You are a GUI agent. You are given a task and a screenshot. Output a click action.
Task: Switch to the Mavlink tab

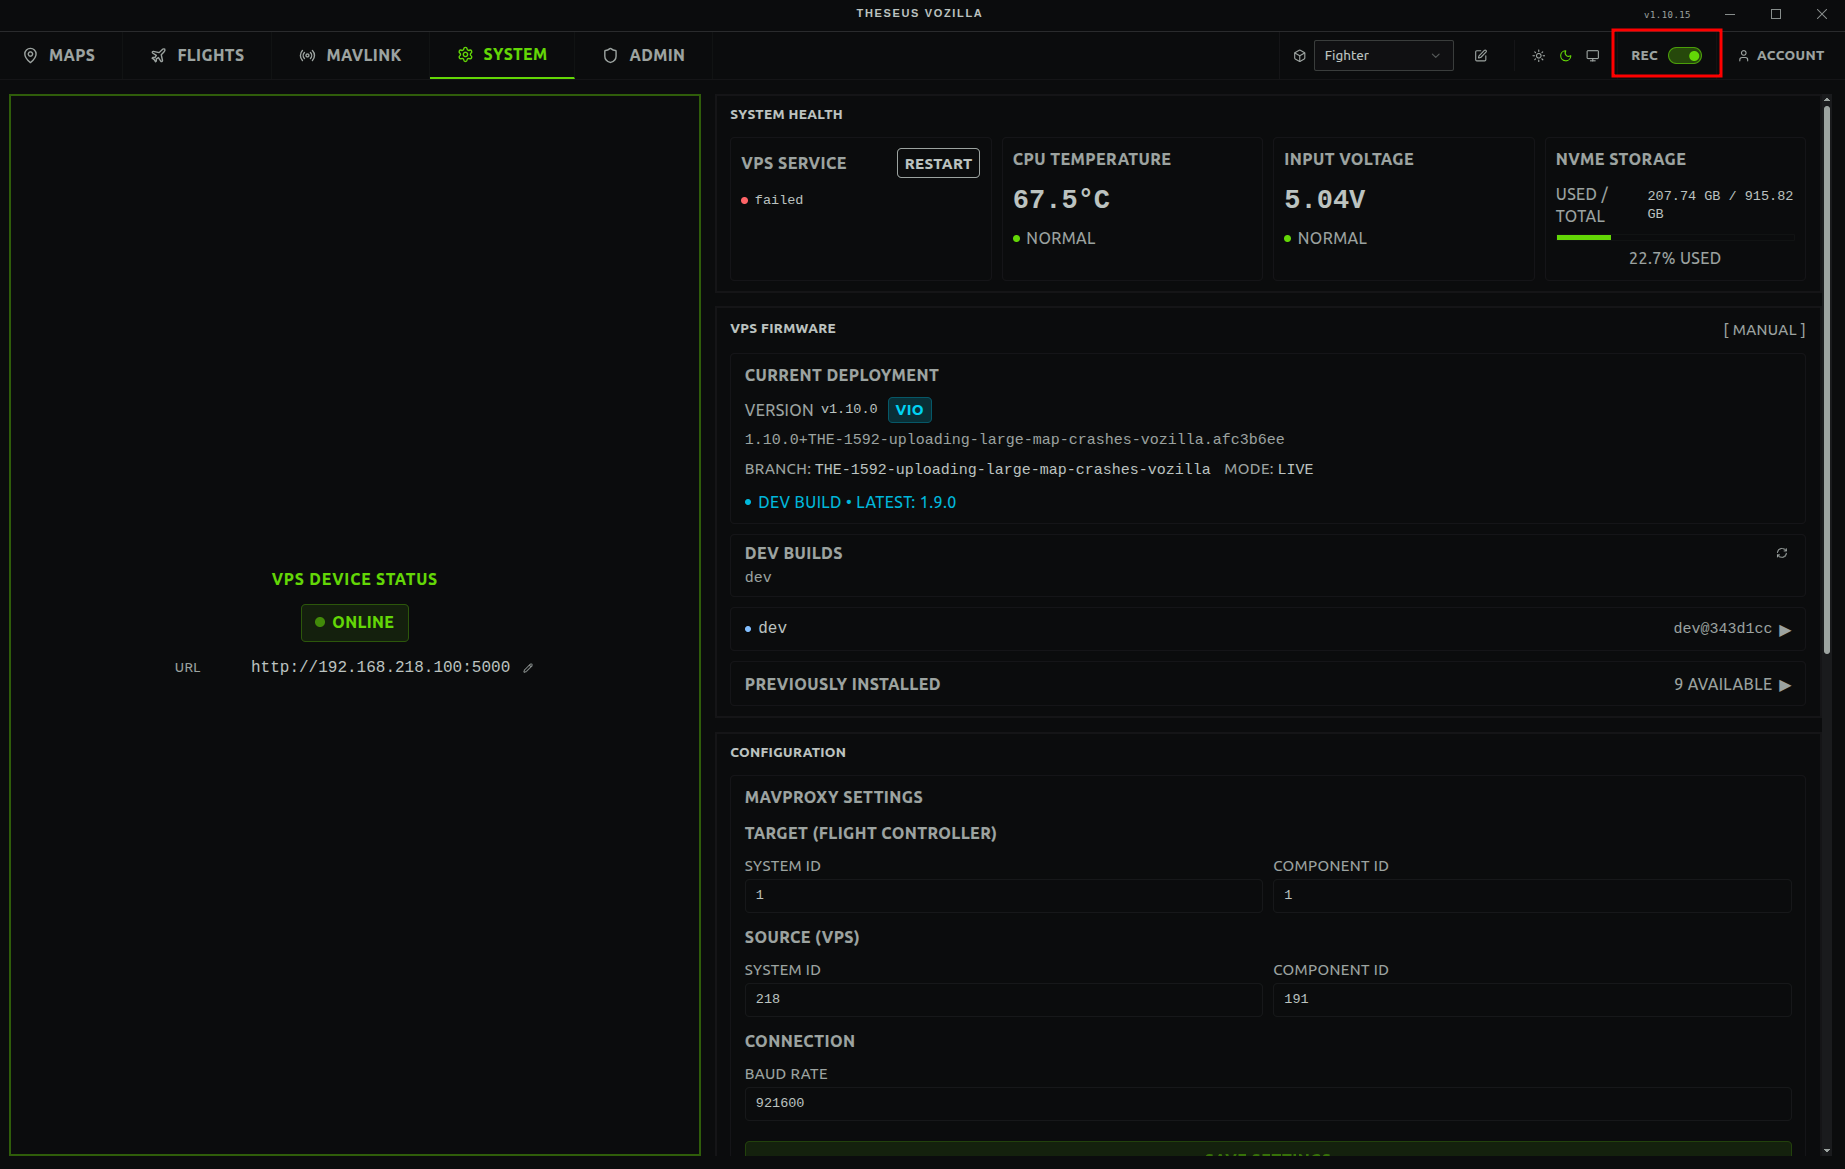(x=350, y=55)
